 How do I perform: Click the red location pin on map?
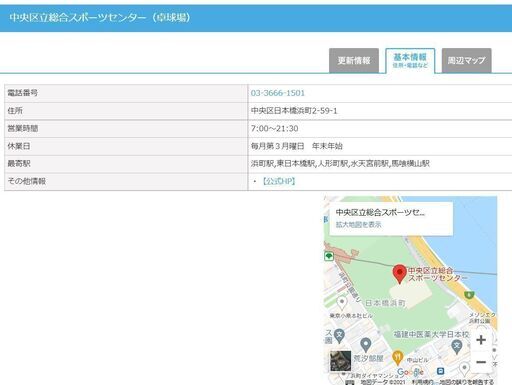pyautogui.click(x=399, y=273)
